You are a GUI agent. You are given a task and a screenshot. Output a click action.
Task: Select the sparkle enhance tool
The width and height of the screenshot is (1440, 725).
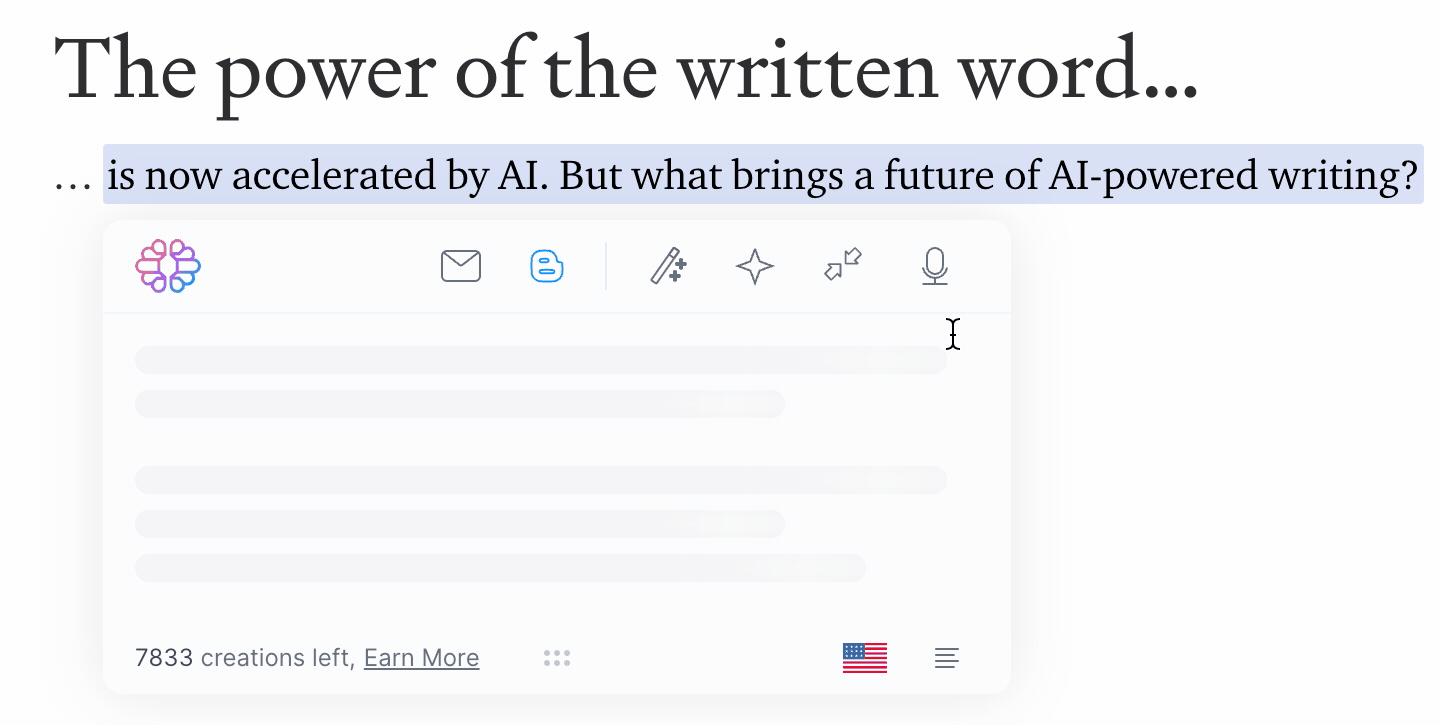tap(755, 266)
